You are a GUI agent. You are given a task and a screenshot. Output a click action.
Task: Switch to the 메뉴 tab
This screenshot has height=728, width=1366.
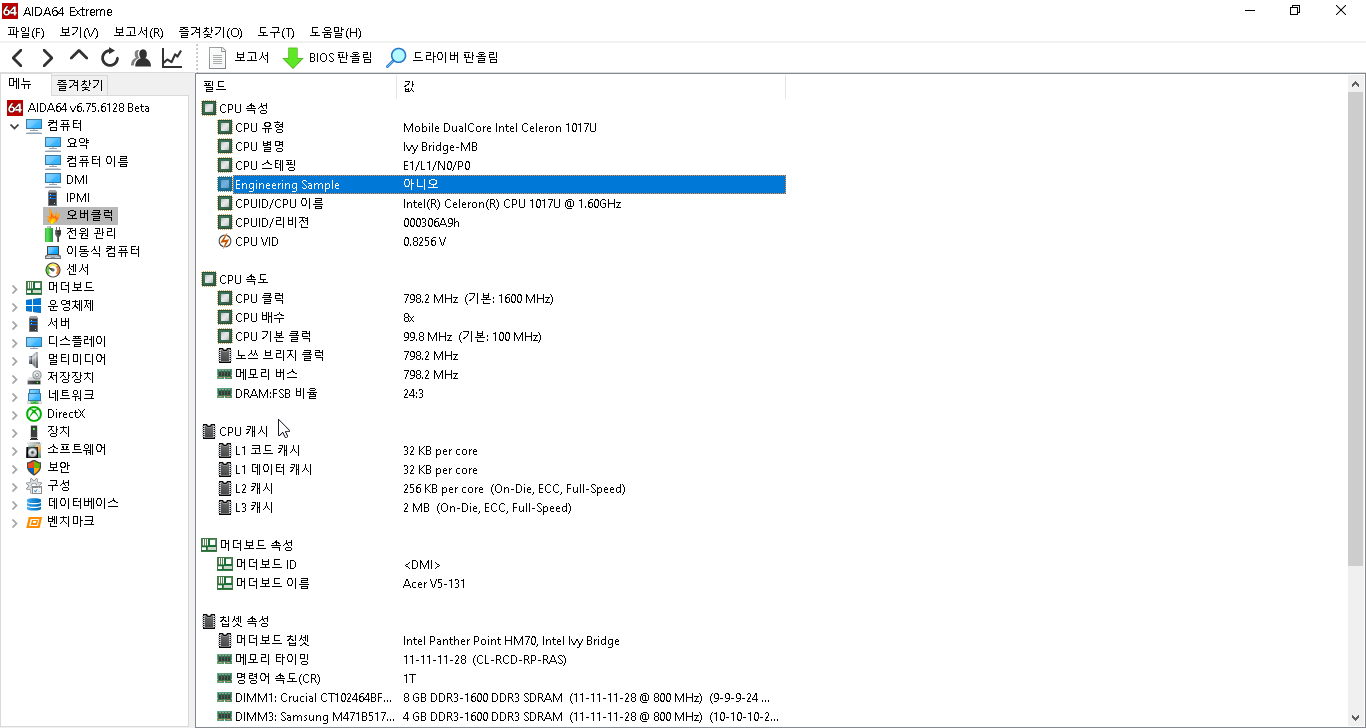click(x=21, y=85)
